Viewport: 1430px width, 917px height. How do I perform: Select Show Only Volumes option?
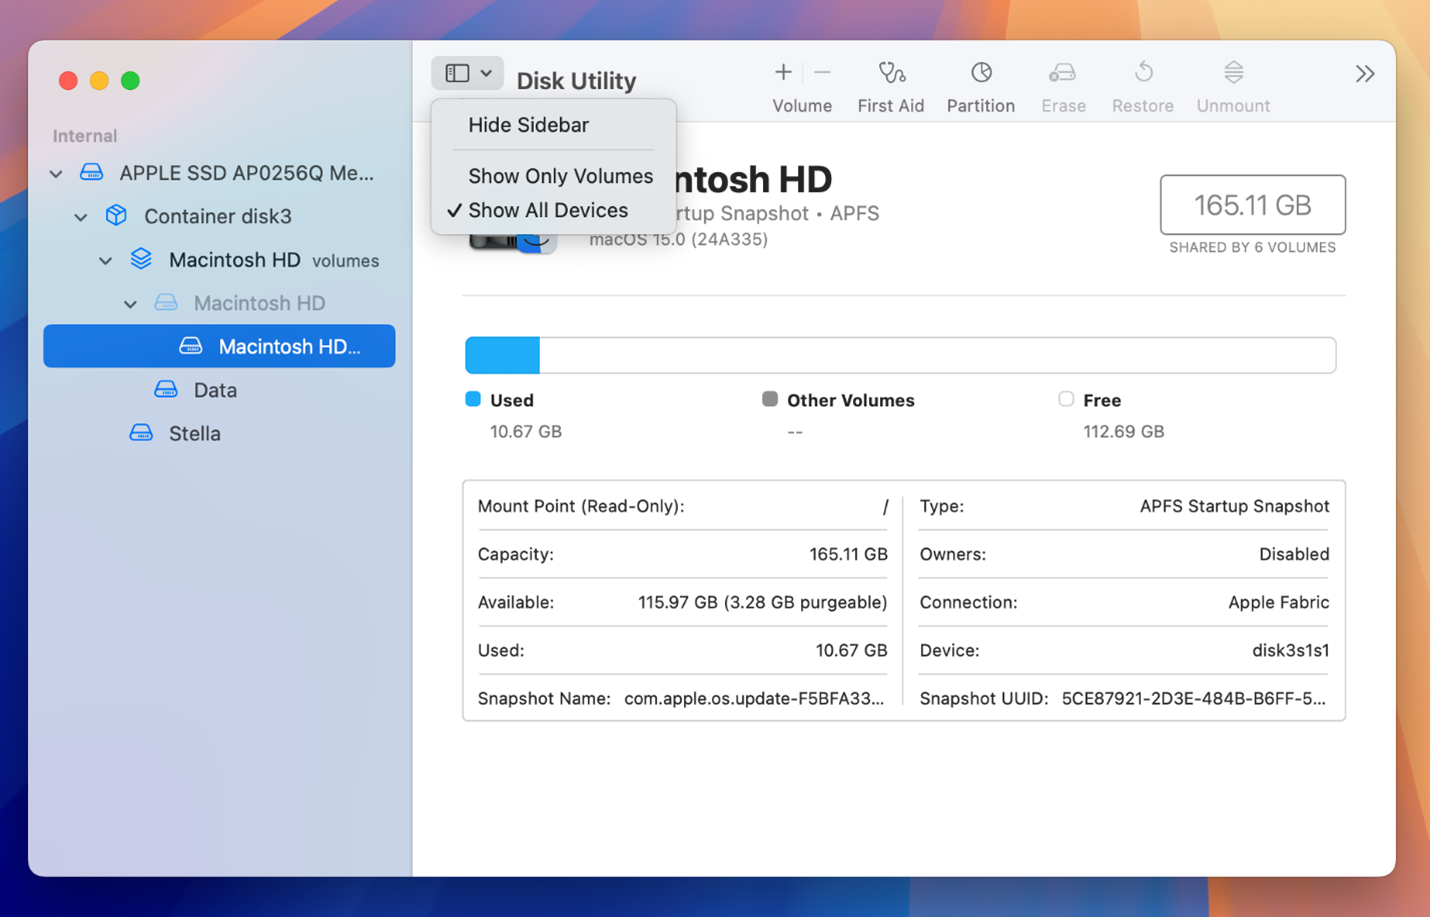click(560, 176)
